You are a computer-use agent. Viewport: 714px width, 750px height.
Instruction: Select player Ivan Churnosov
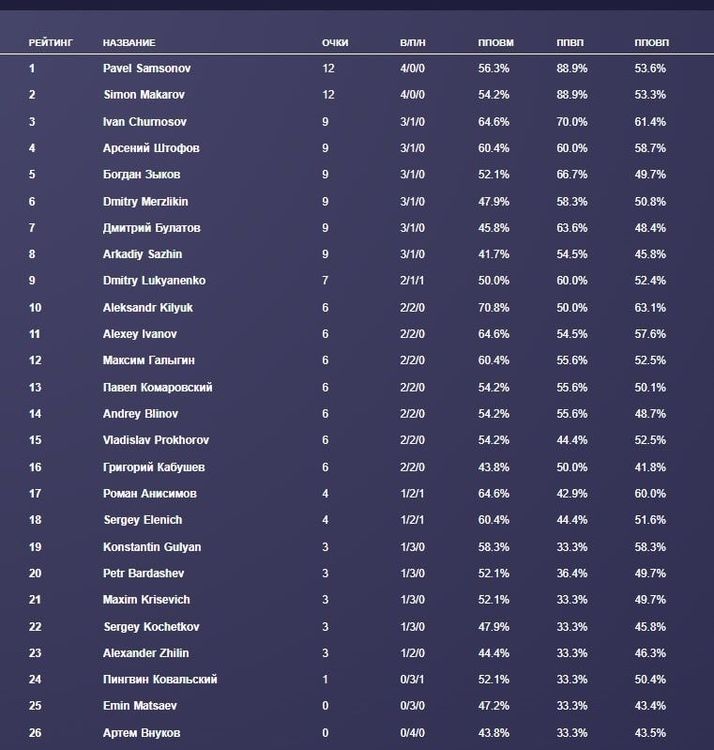pos(146,122)
